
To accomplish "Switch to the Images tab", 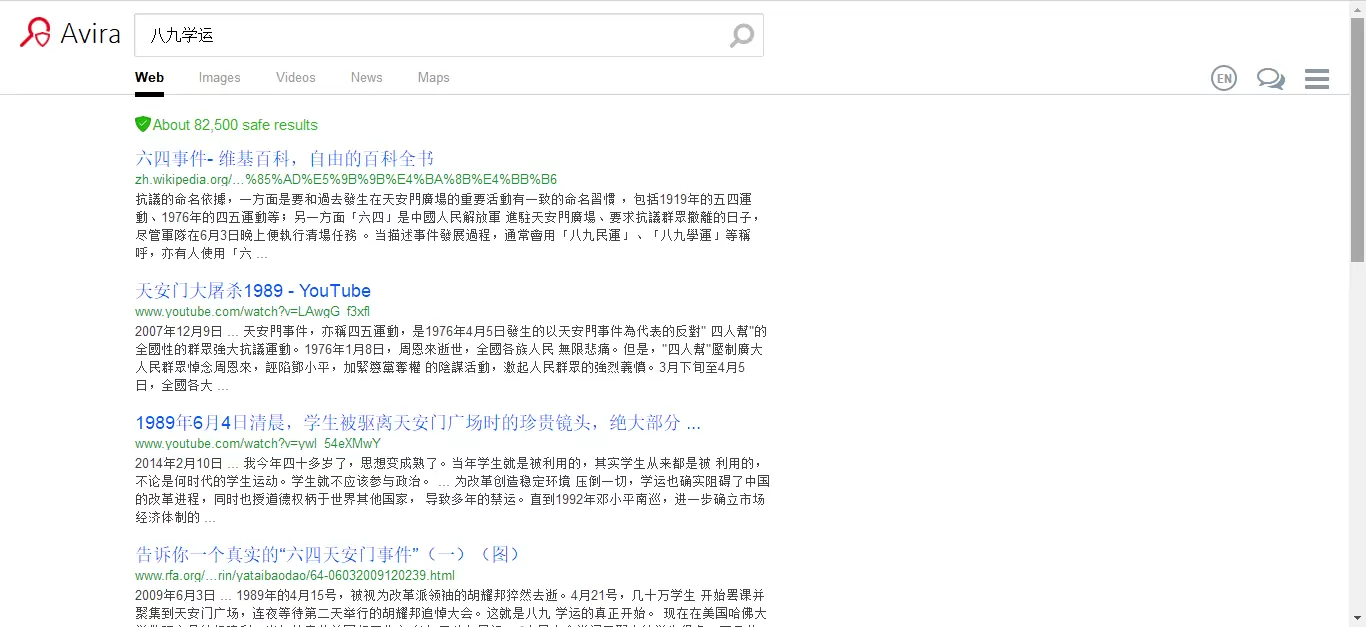I will click(x=219, y=77).
